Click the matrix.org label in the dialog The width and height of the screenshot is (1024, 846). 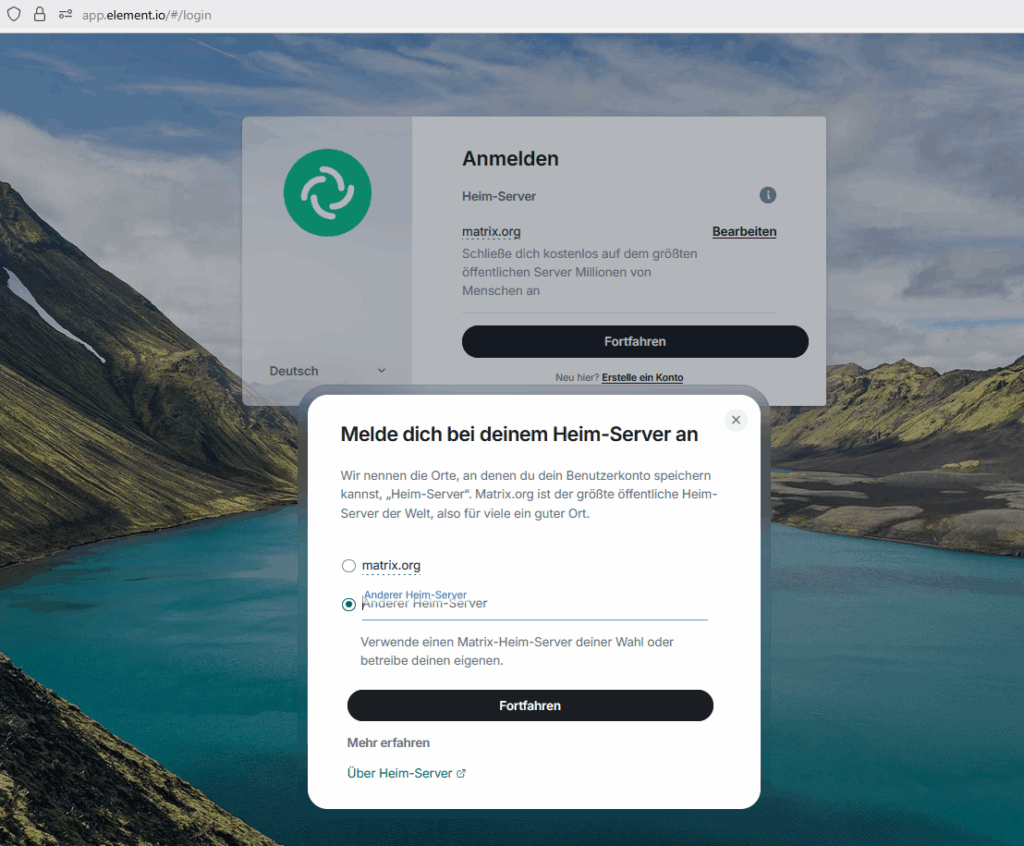tap(391, 566)
